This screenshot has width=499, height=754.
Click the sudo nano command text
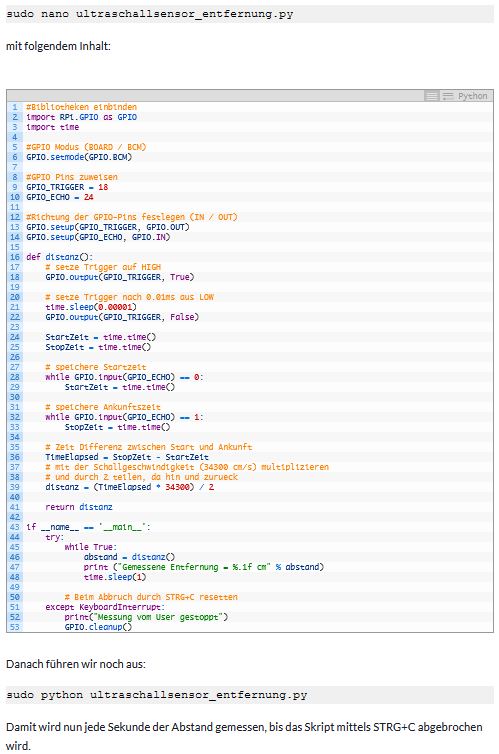[x=150, y=14]
